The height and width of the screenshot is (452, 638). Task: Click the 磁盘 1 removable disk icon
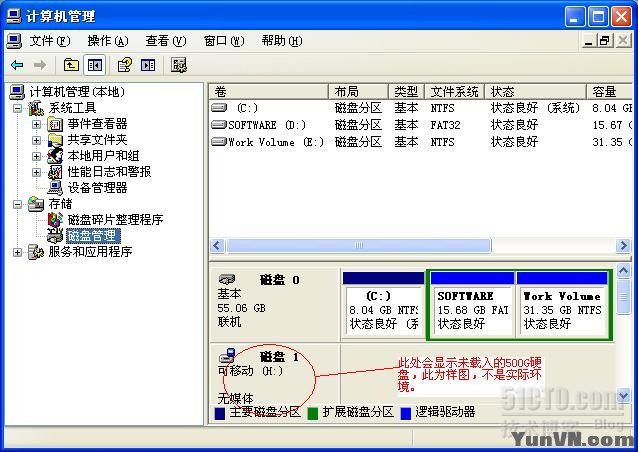227,356
